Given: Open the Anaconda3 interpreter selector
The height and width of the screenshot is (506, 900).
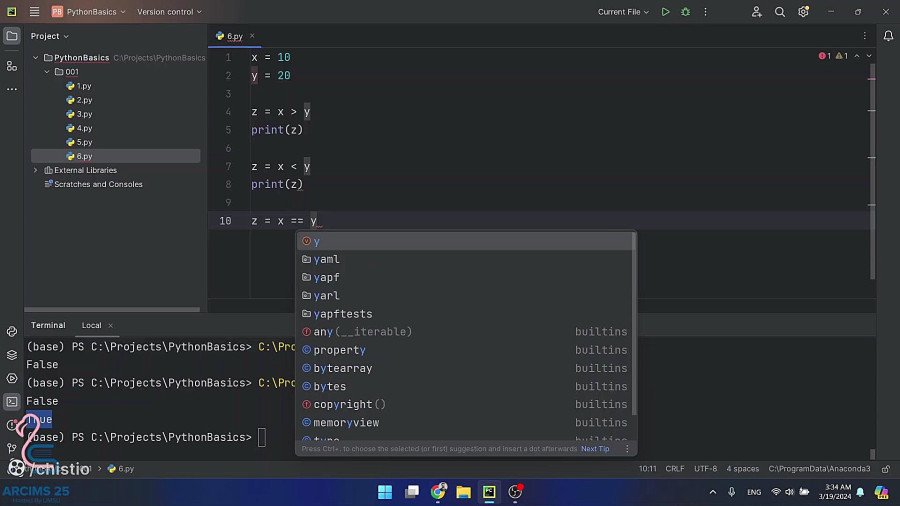Looking at the screenshot, I should [819, 469].
